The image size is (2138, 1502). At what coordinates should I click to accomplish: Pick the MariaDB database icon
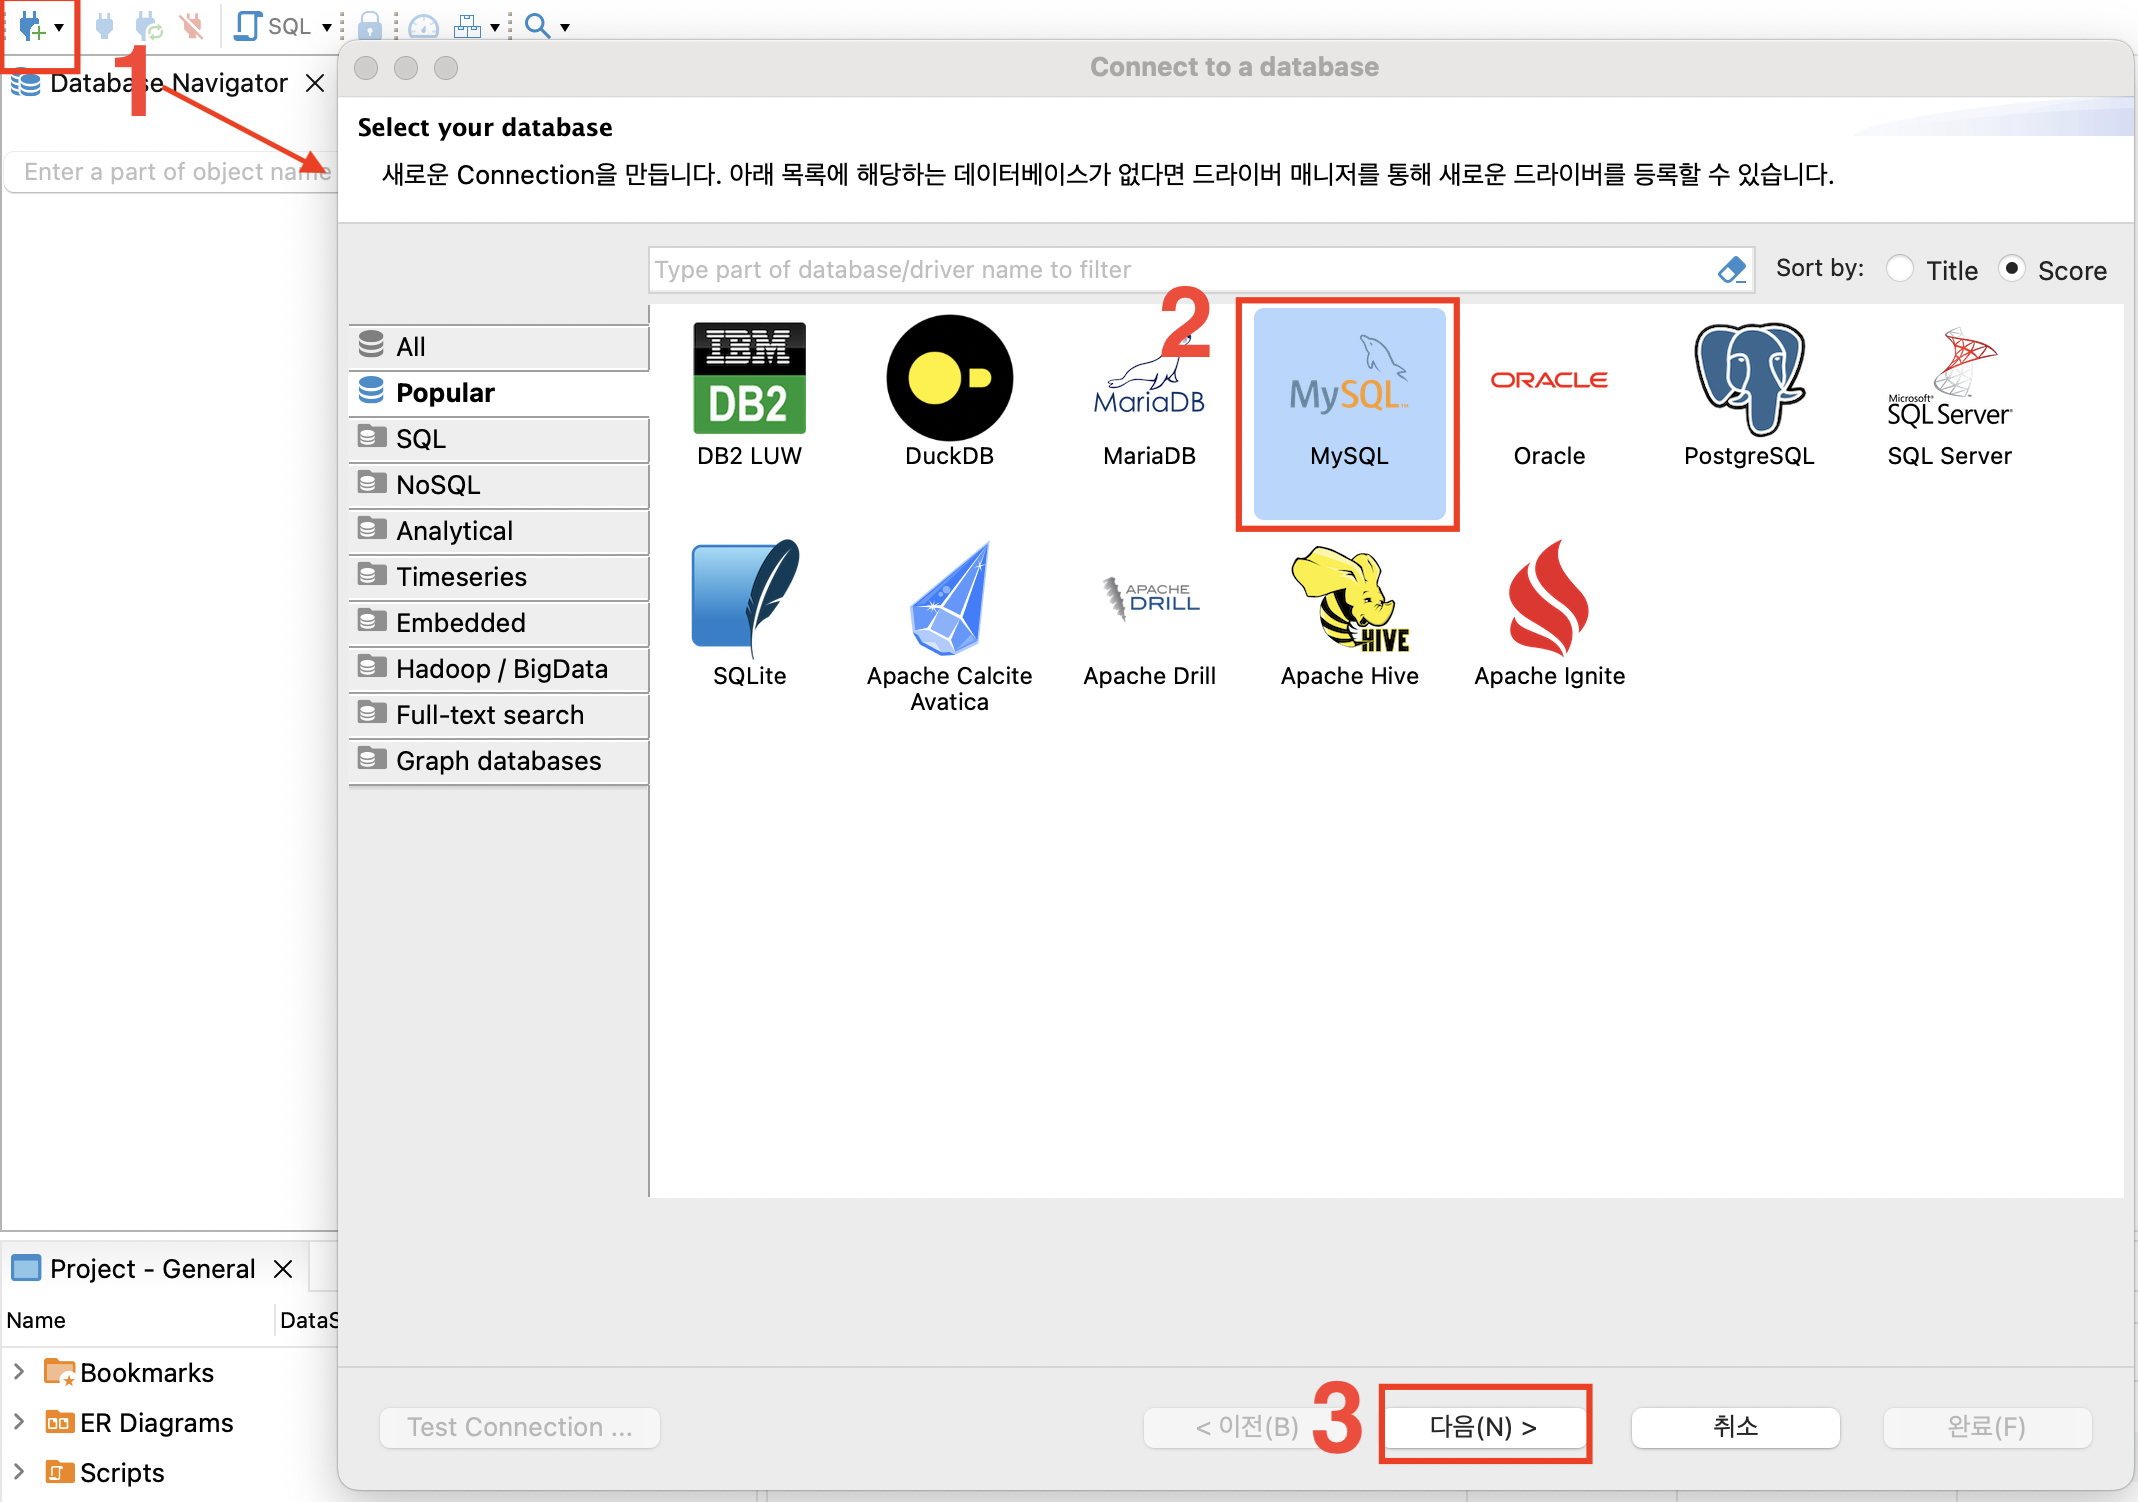[1149, 381]
